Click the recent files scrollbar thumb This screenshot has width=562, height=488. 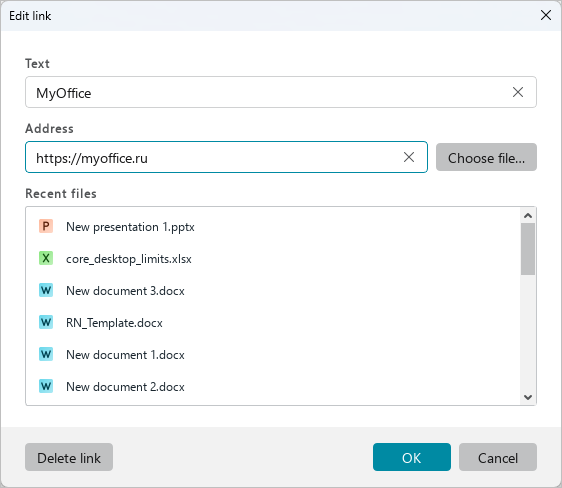(528, 249)
